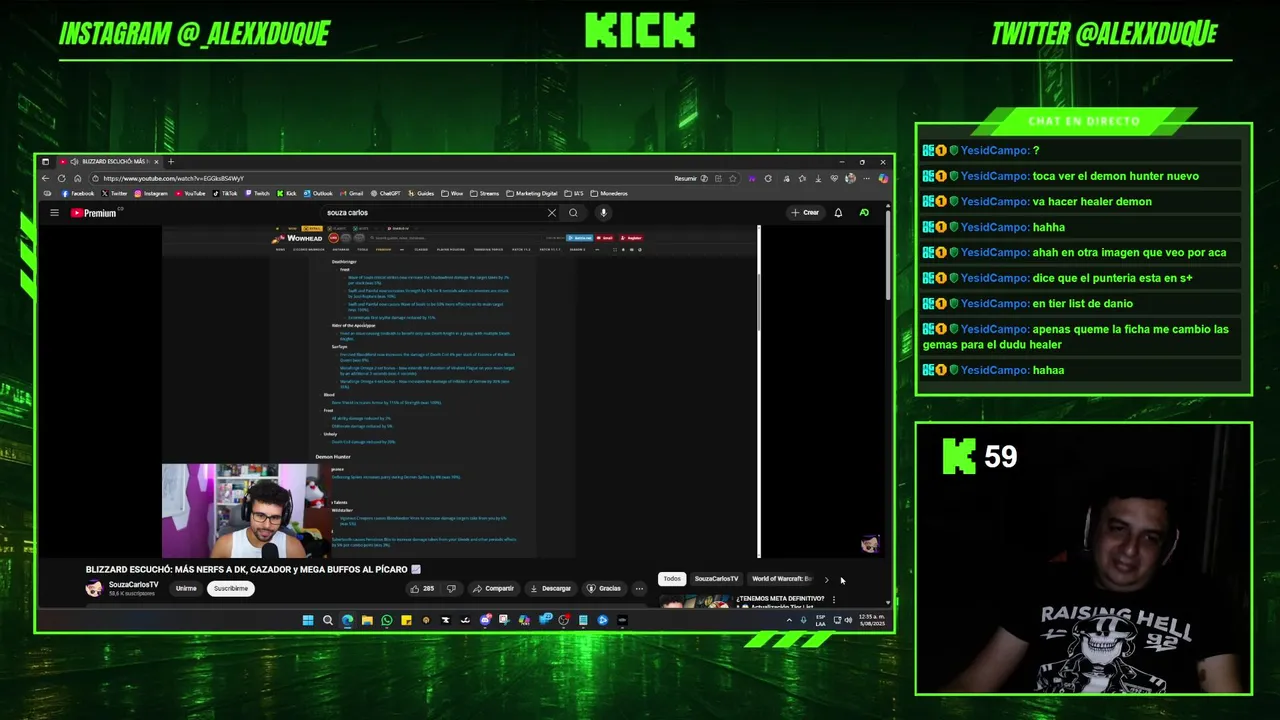
Task: Open WhatsApp from the taskbar
Action: [386, 620]
